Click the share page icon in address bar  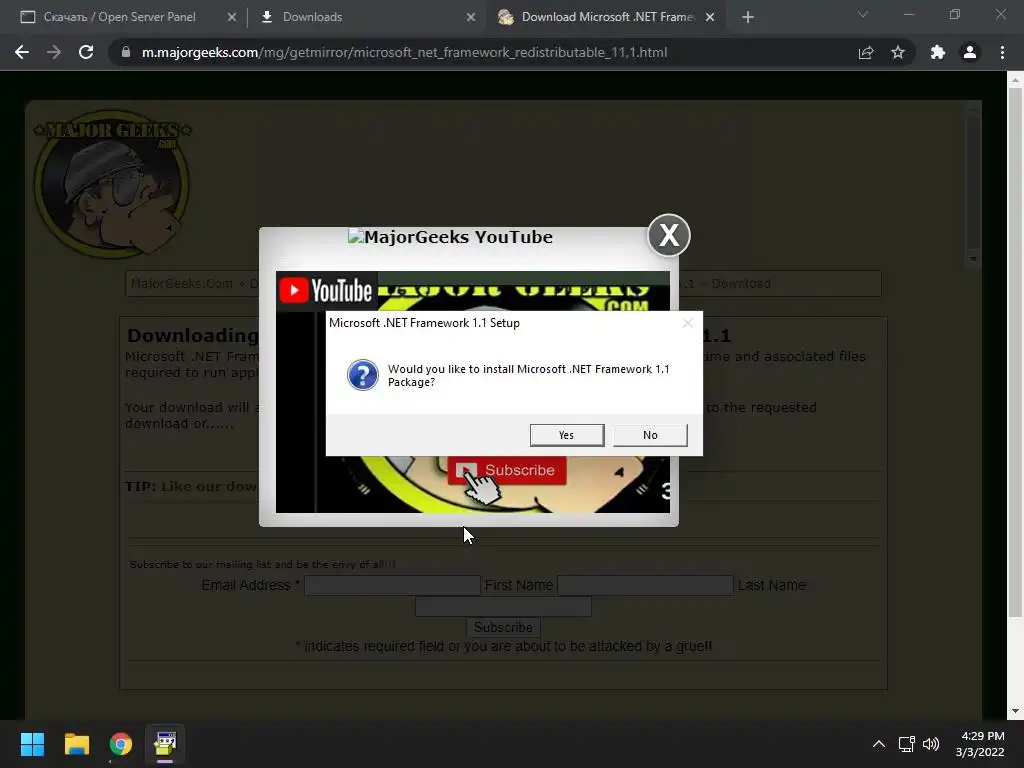866,52
